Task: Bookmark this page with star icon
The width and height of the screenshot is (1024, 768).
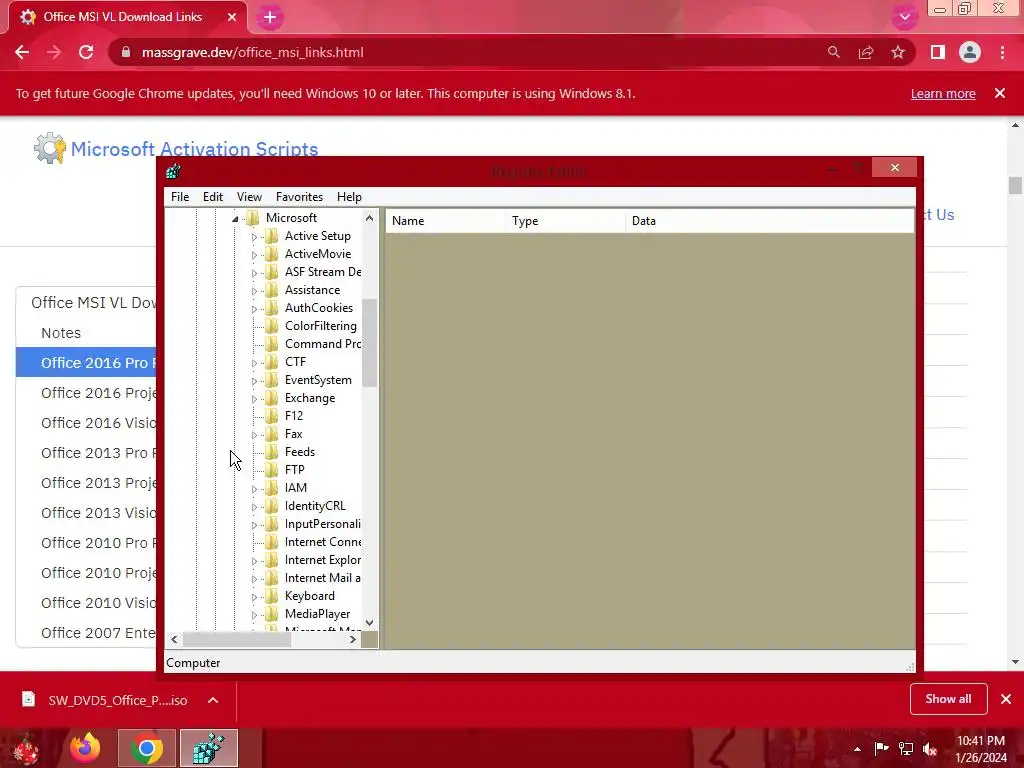Action: point(898,52)
